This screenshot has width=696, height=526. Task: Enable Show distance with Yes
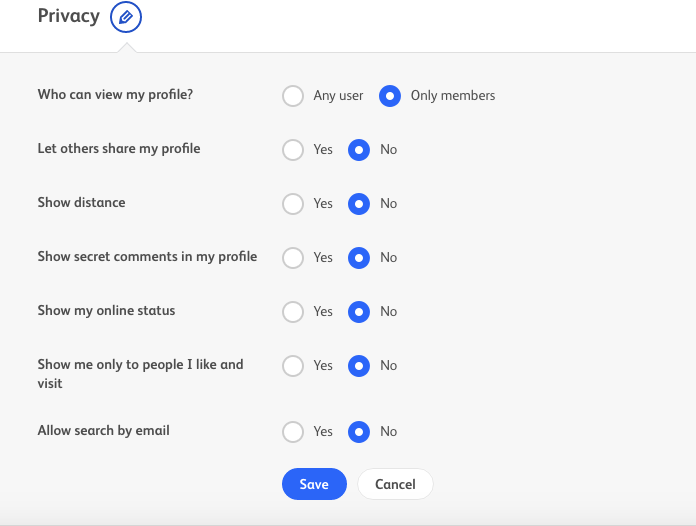[x=293, y=204]
